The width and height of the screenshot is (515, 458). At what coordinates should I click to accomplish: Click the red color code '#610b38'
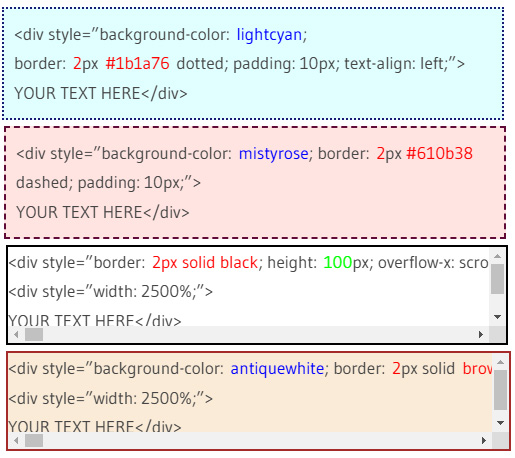click(439, 154)
